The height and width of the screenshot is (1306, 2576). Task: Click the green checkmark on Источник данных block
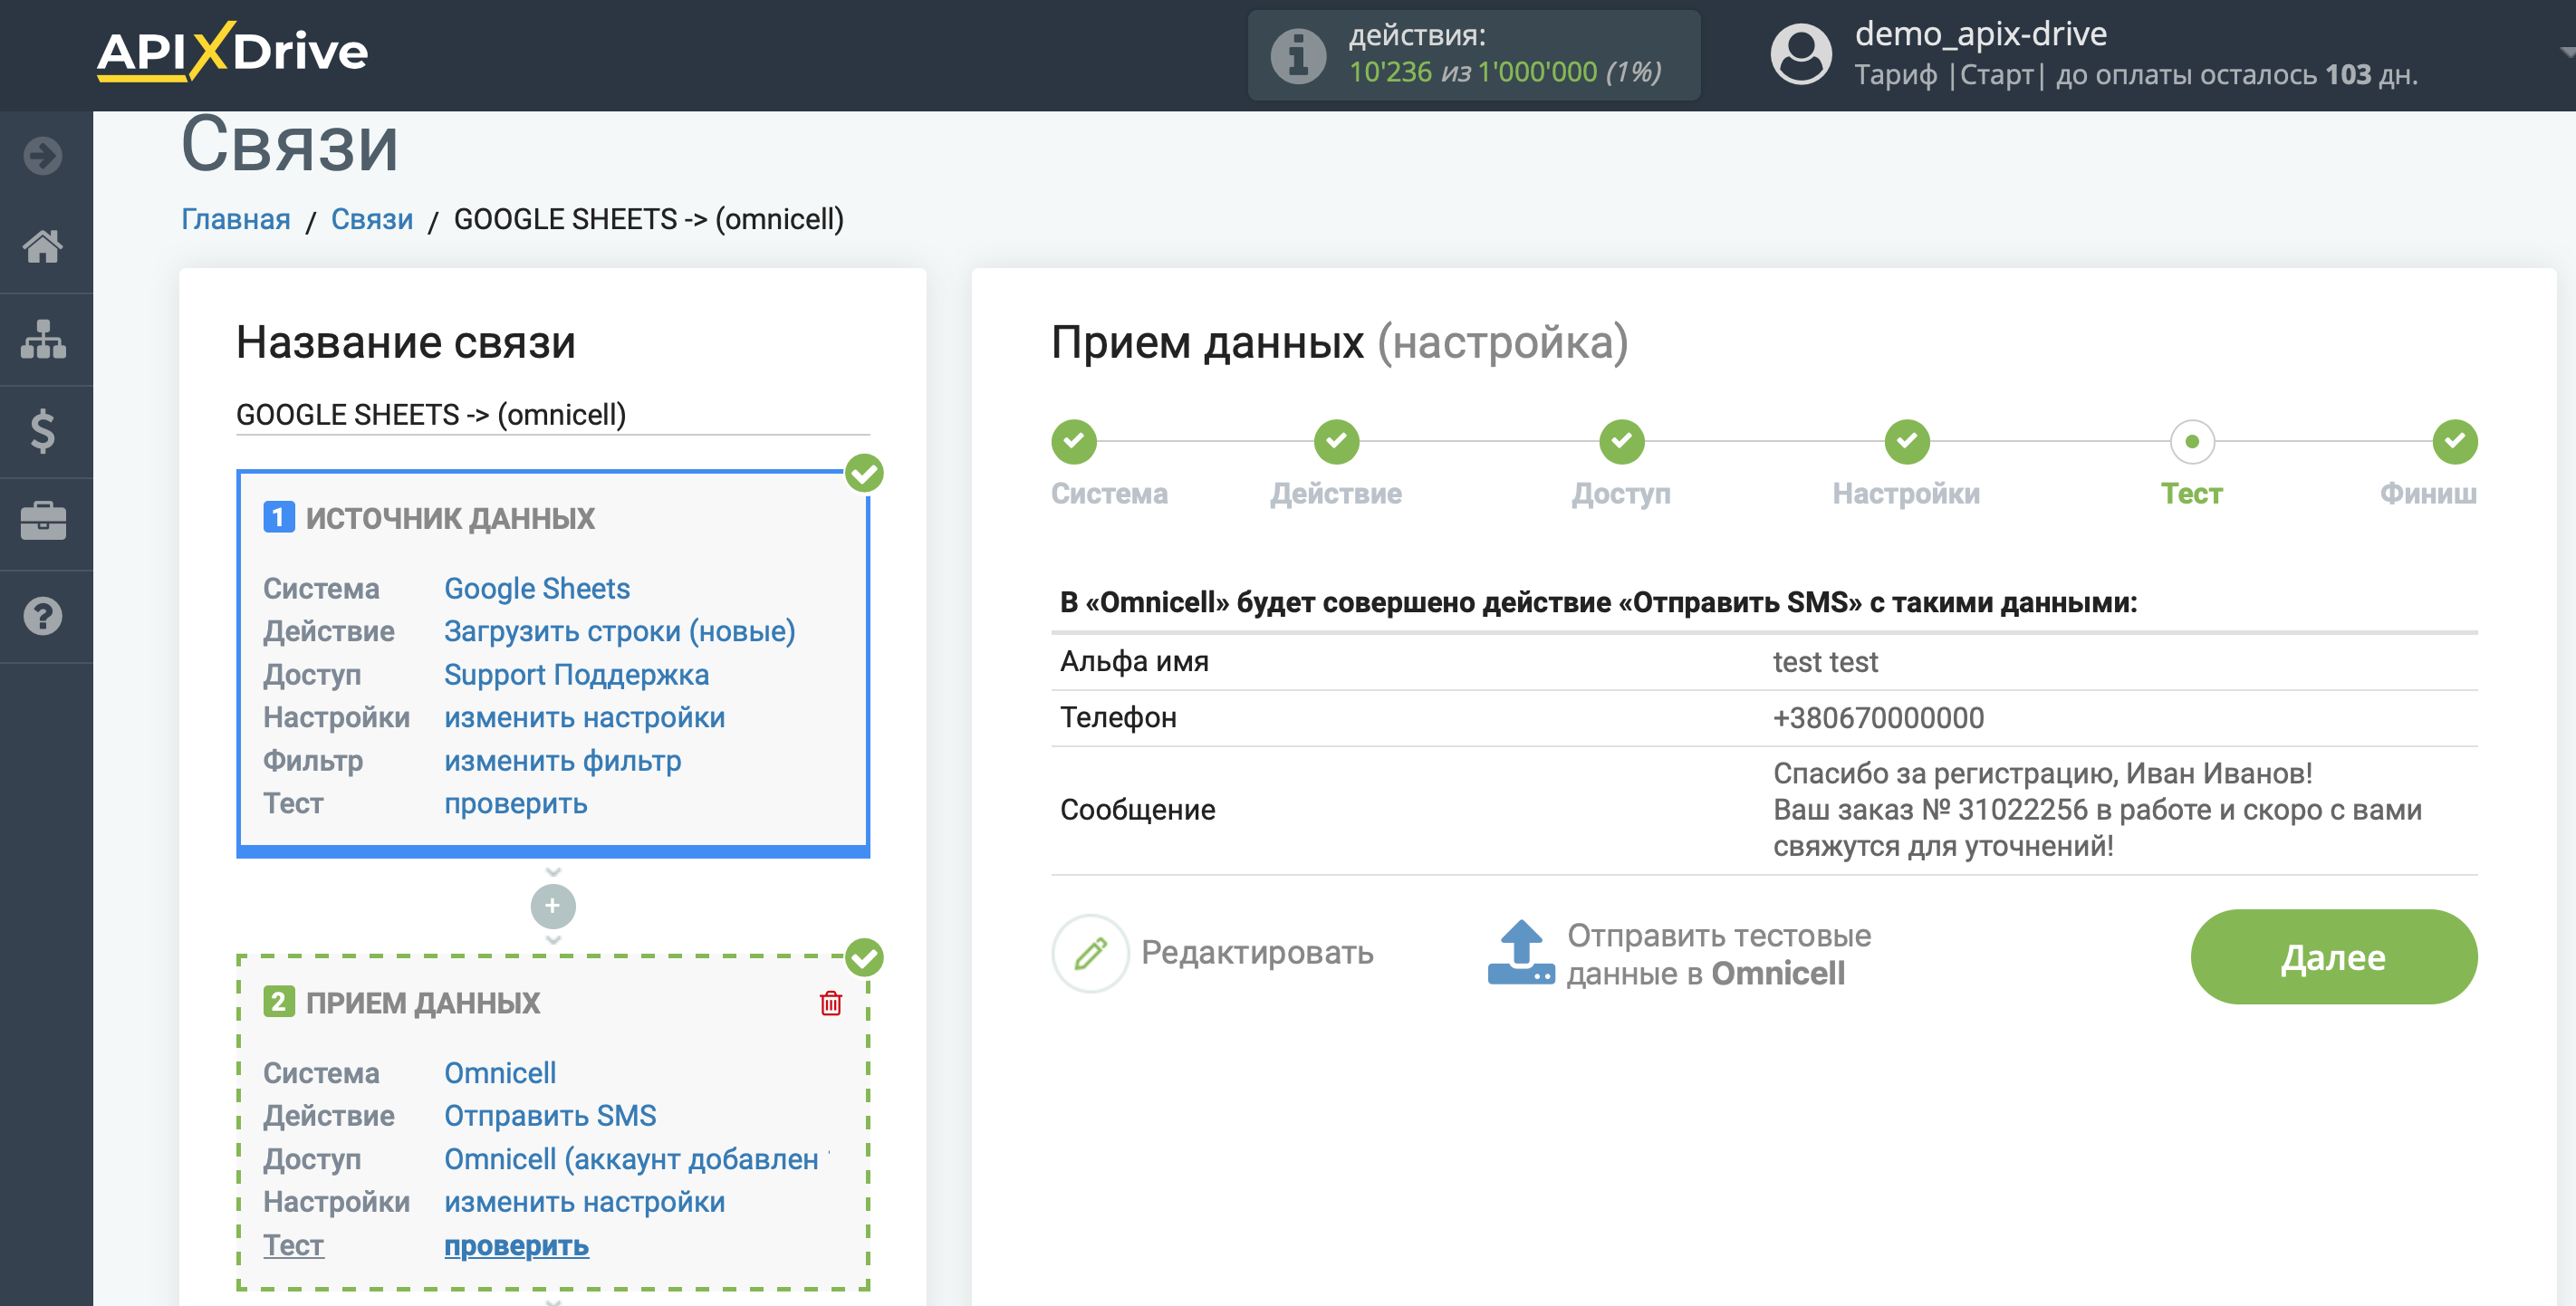[864, 474]
